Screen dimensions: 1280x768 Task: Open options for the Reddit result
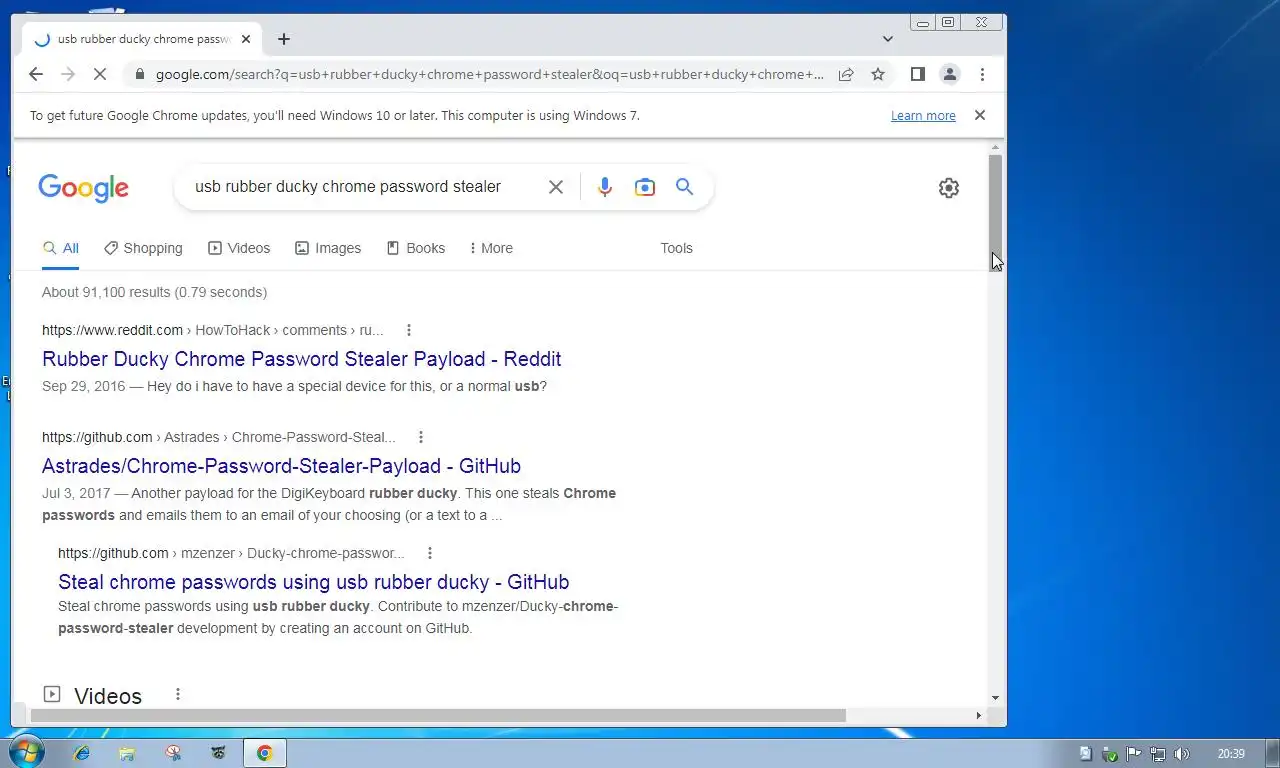coord(408,330)
